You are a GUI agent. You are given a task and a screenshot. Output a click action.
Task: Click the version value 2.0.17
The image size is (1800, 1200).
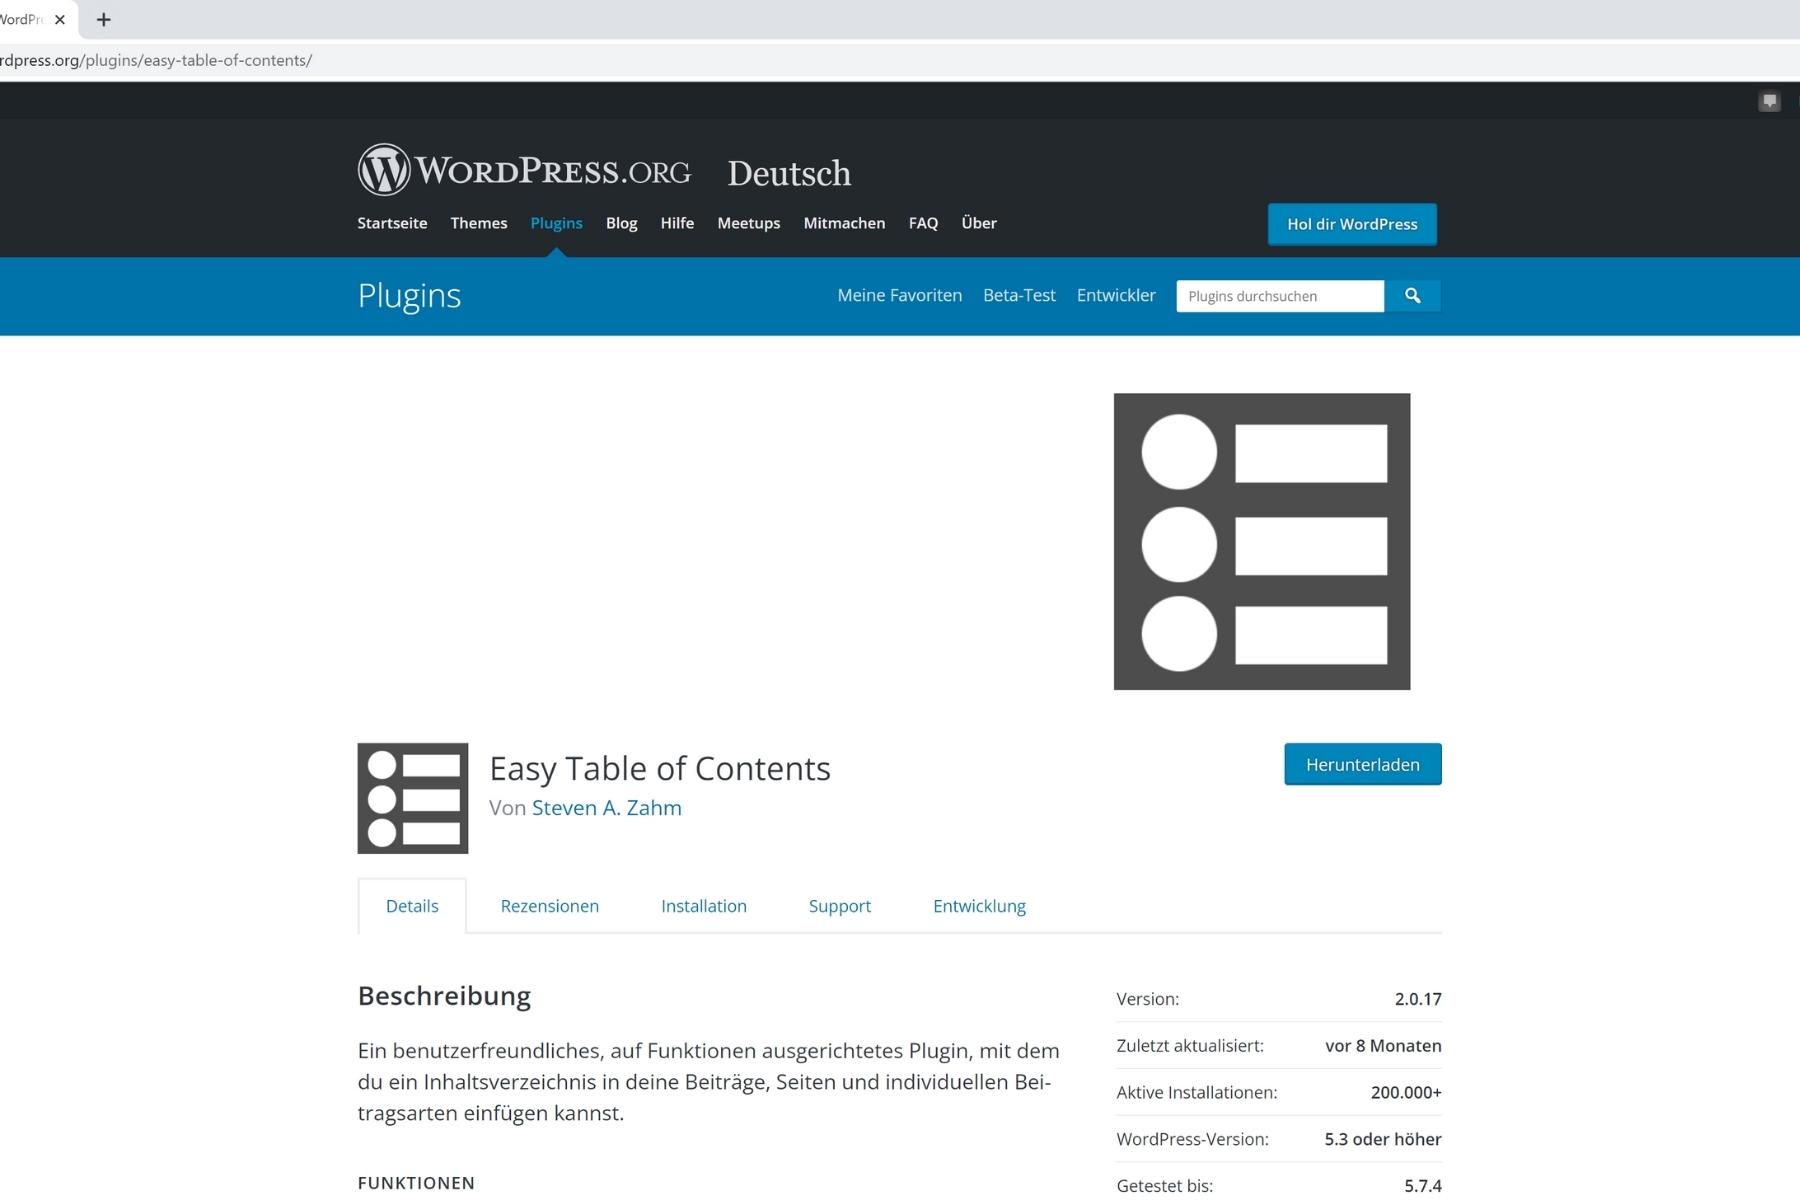(x=1418, y=999)
